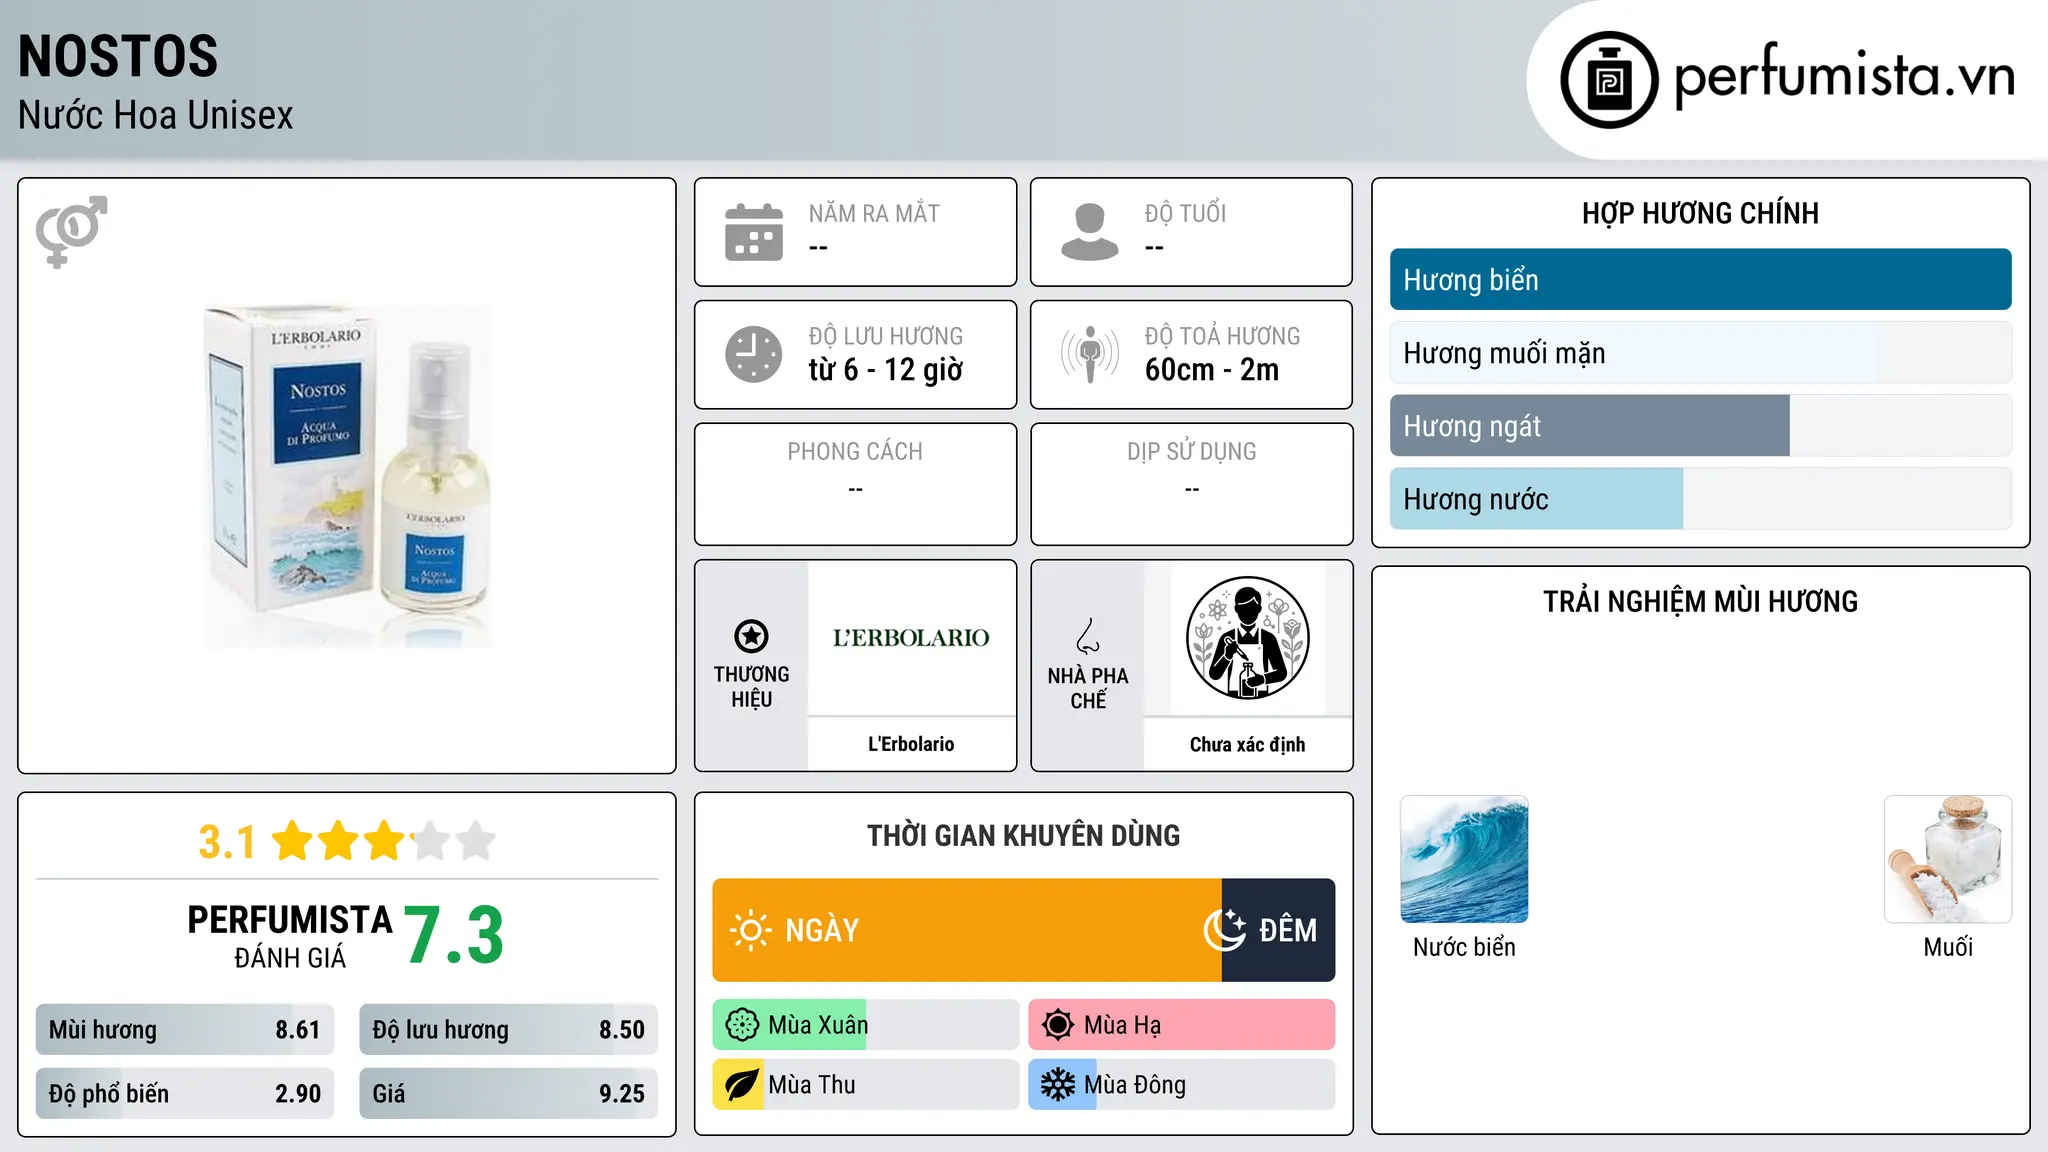Screen dimensions: 2048x1152
Task: Click the person icon beside Độ tuổi
Action: click(1090, 232)
